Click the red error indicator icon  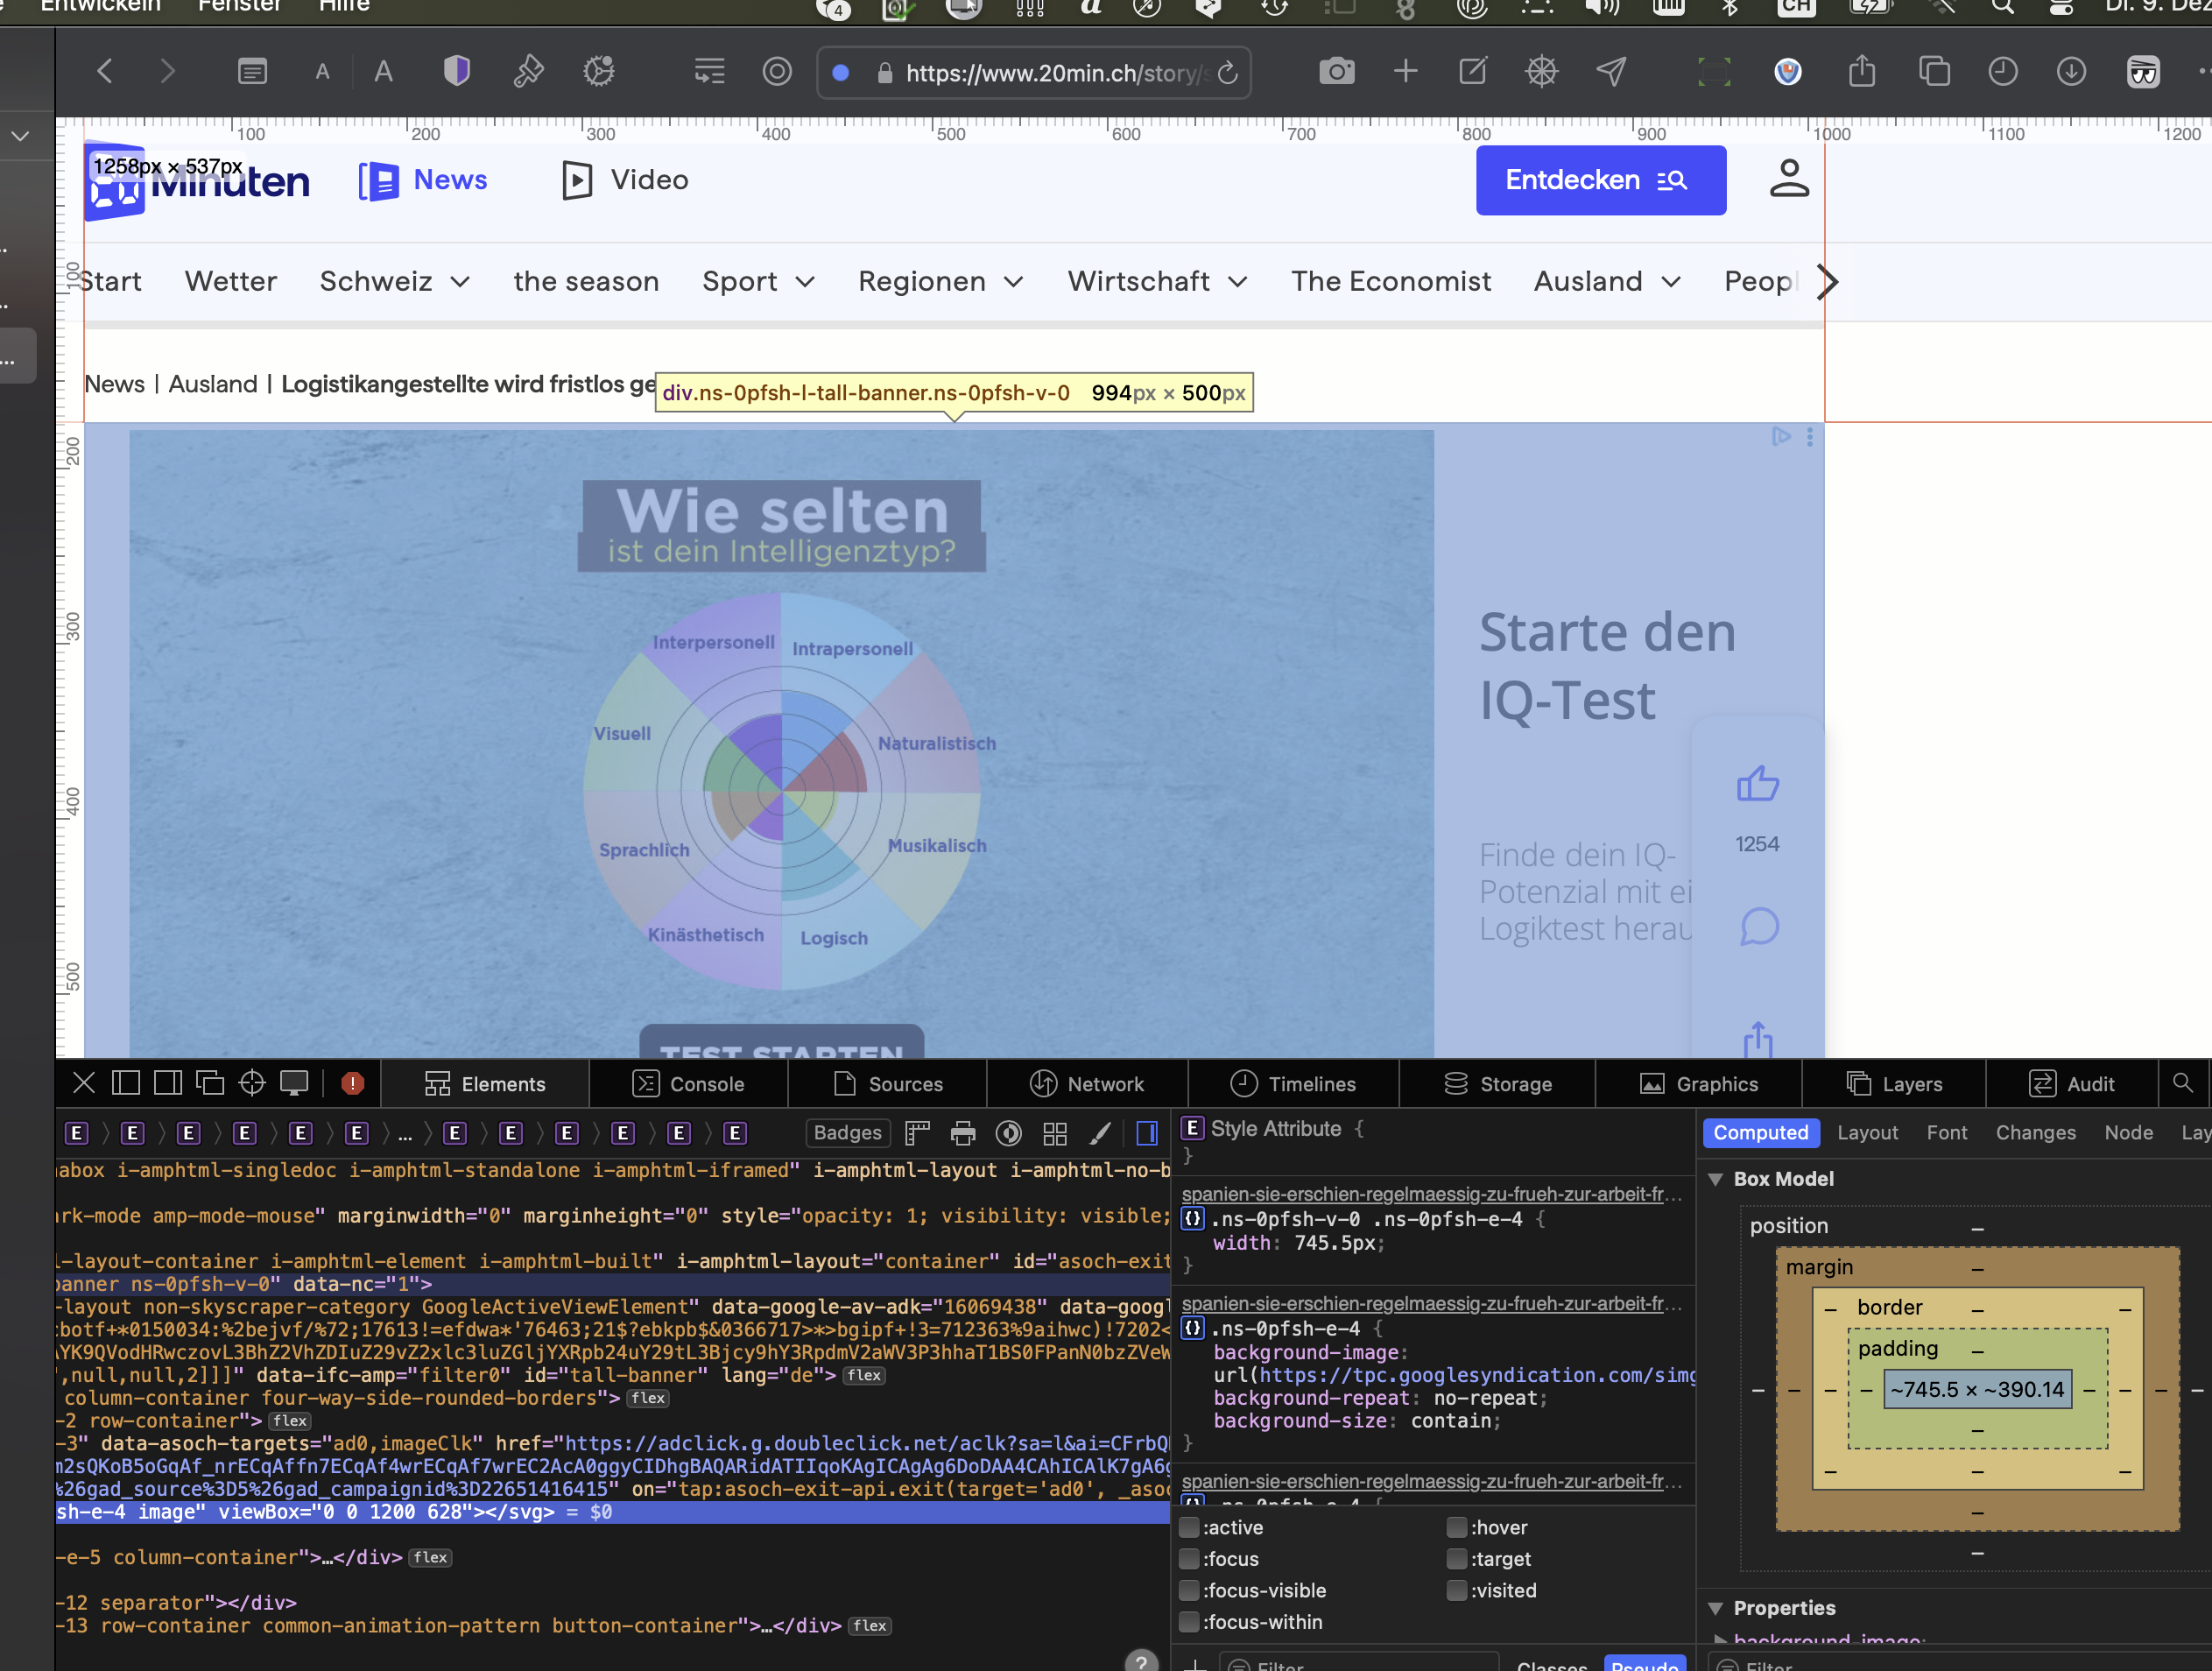point(352,1083)
